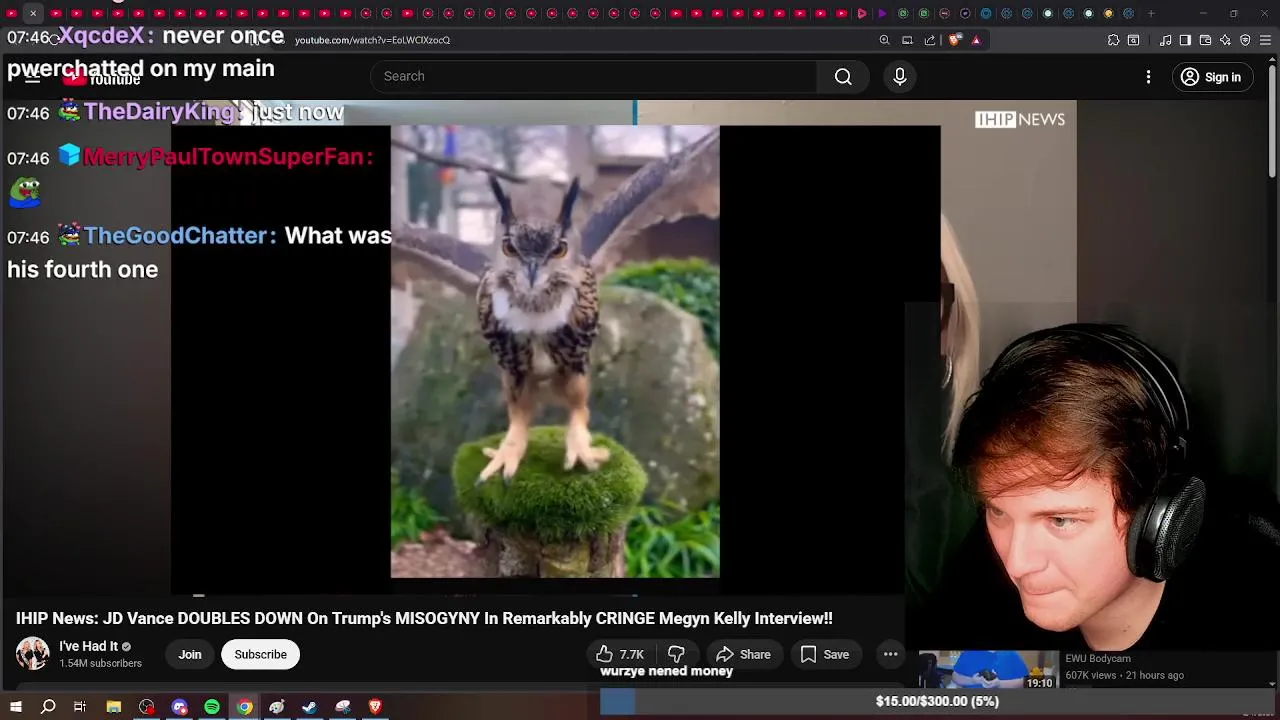Screen dimensions: 1280x720
Task: Click Share button under video
Action: pos(744,655)
